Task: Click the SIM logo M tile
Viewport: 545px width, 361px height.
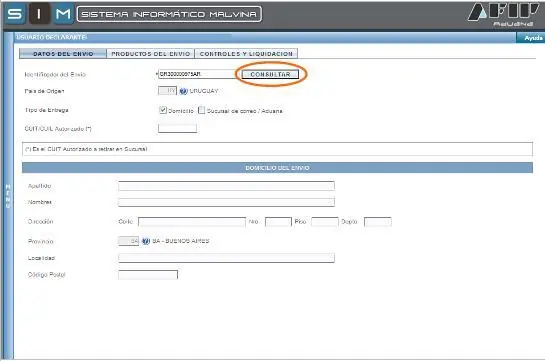Action: click(x=63, y=14)
